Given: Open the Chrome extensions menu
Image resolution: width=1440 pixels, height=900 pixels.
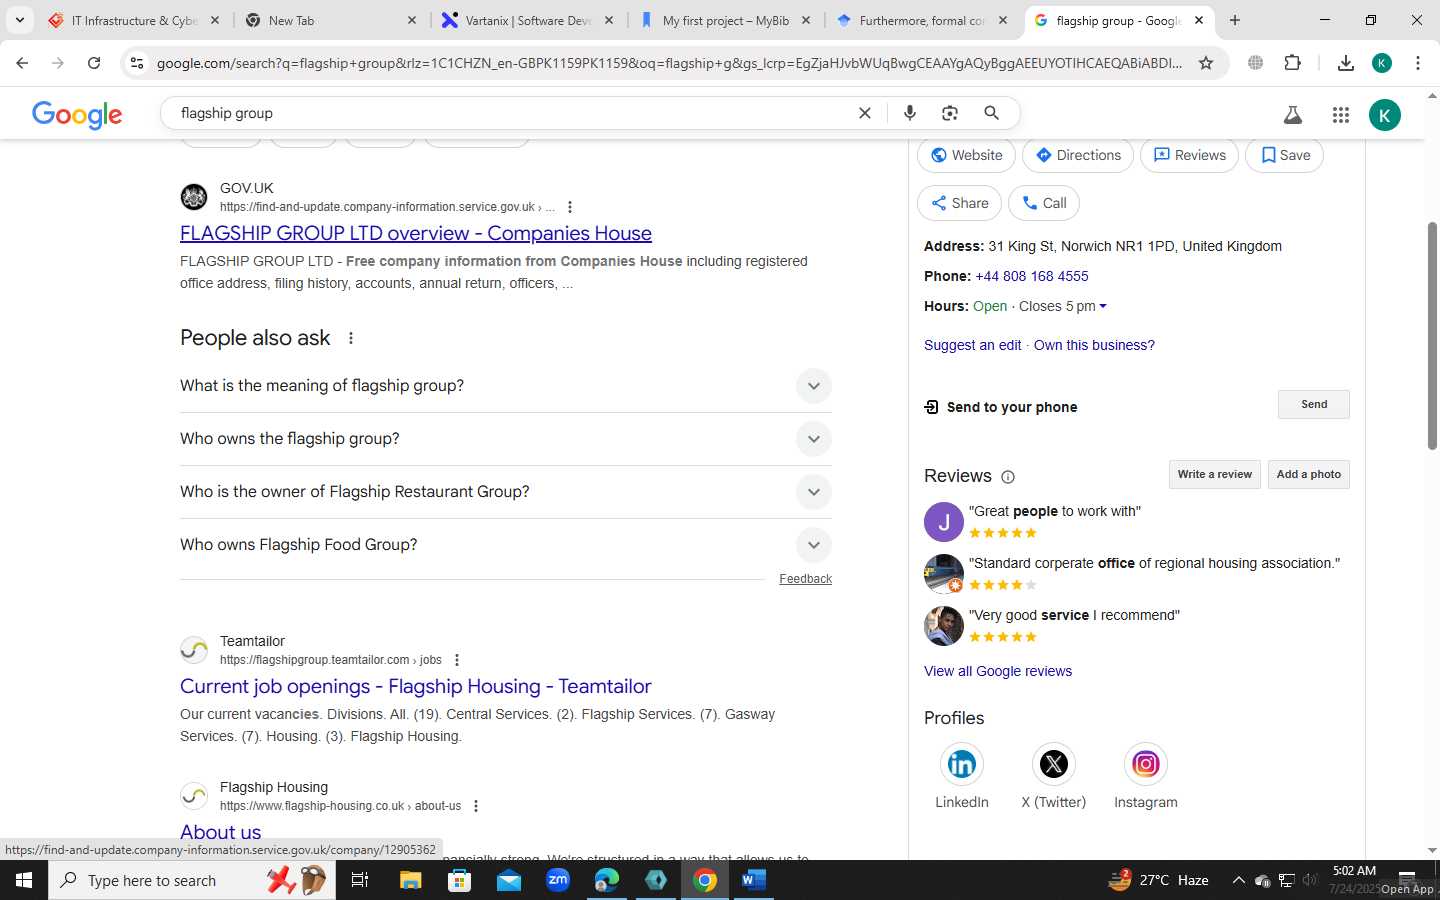Looking at the screenshot, I should tap(1292, 63).
